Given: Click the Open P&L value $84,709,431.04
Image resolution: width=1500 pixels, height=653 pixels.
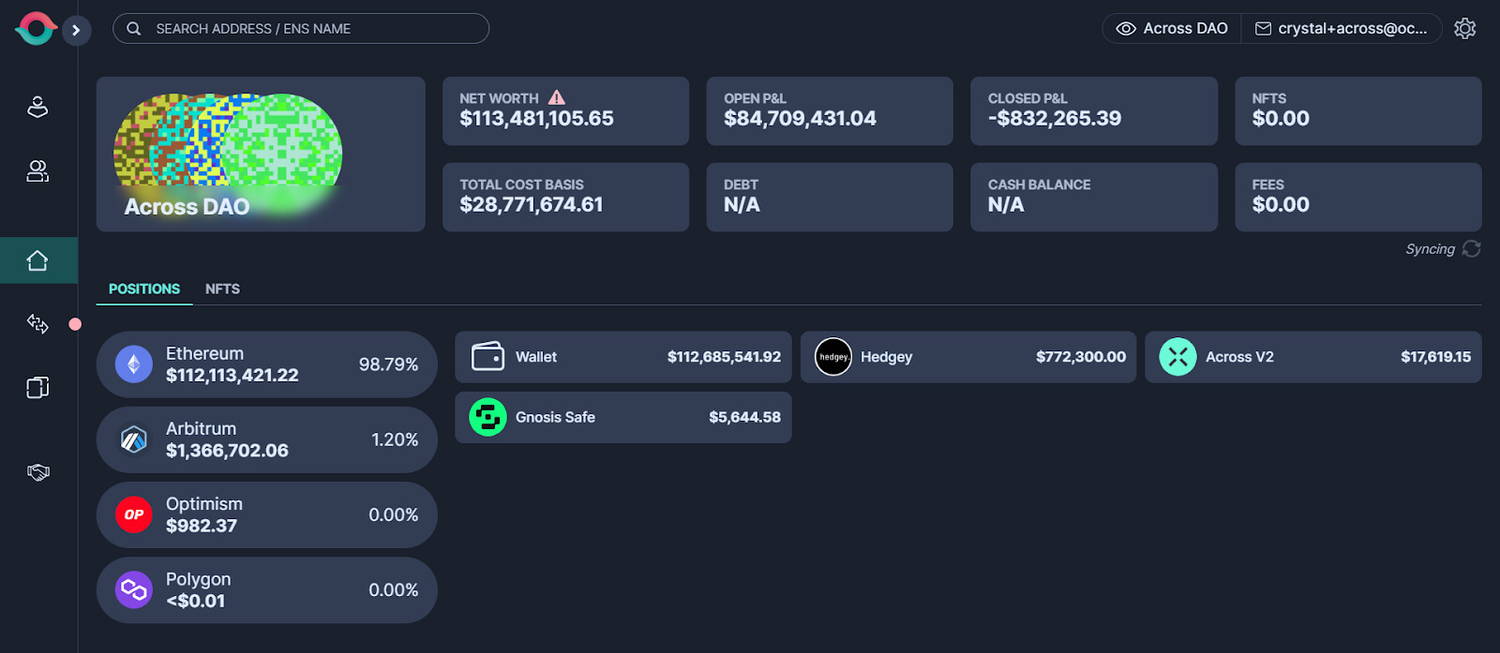Looking at the screenshot, I should tap(800, 119).
